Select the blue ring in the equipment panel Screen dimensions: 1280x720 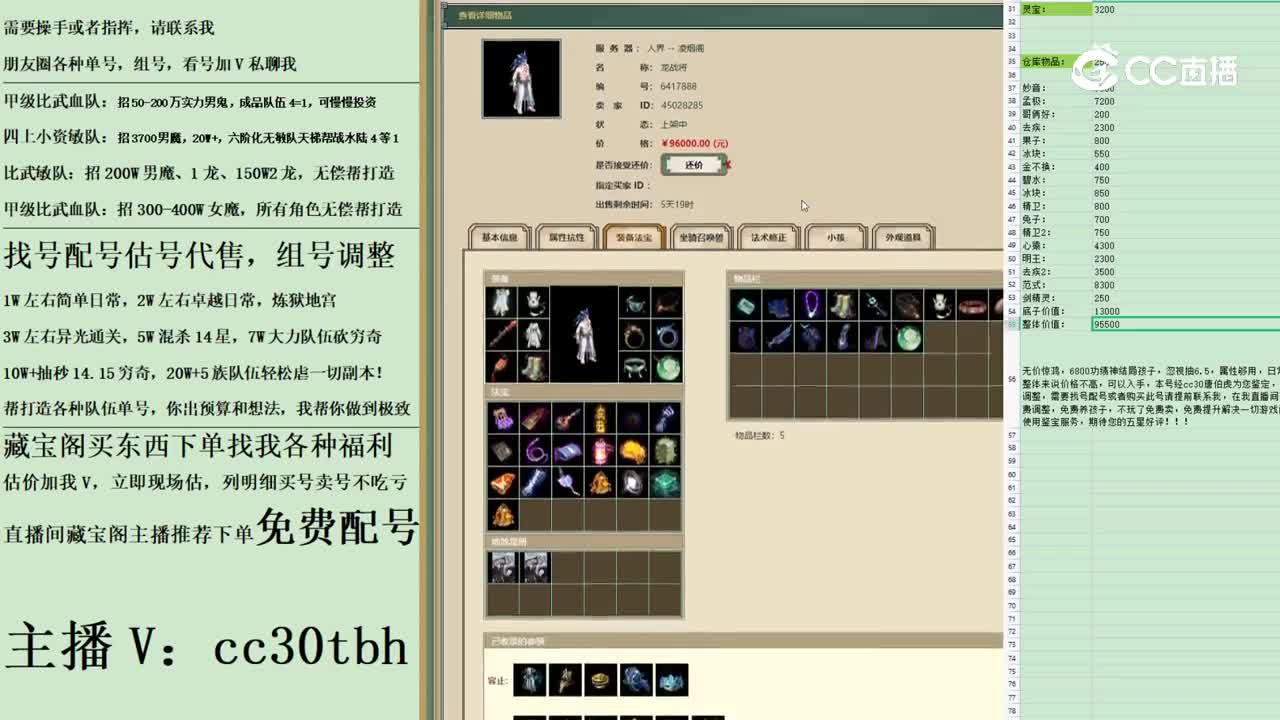[667, 335]
